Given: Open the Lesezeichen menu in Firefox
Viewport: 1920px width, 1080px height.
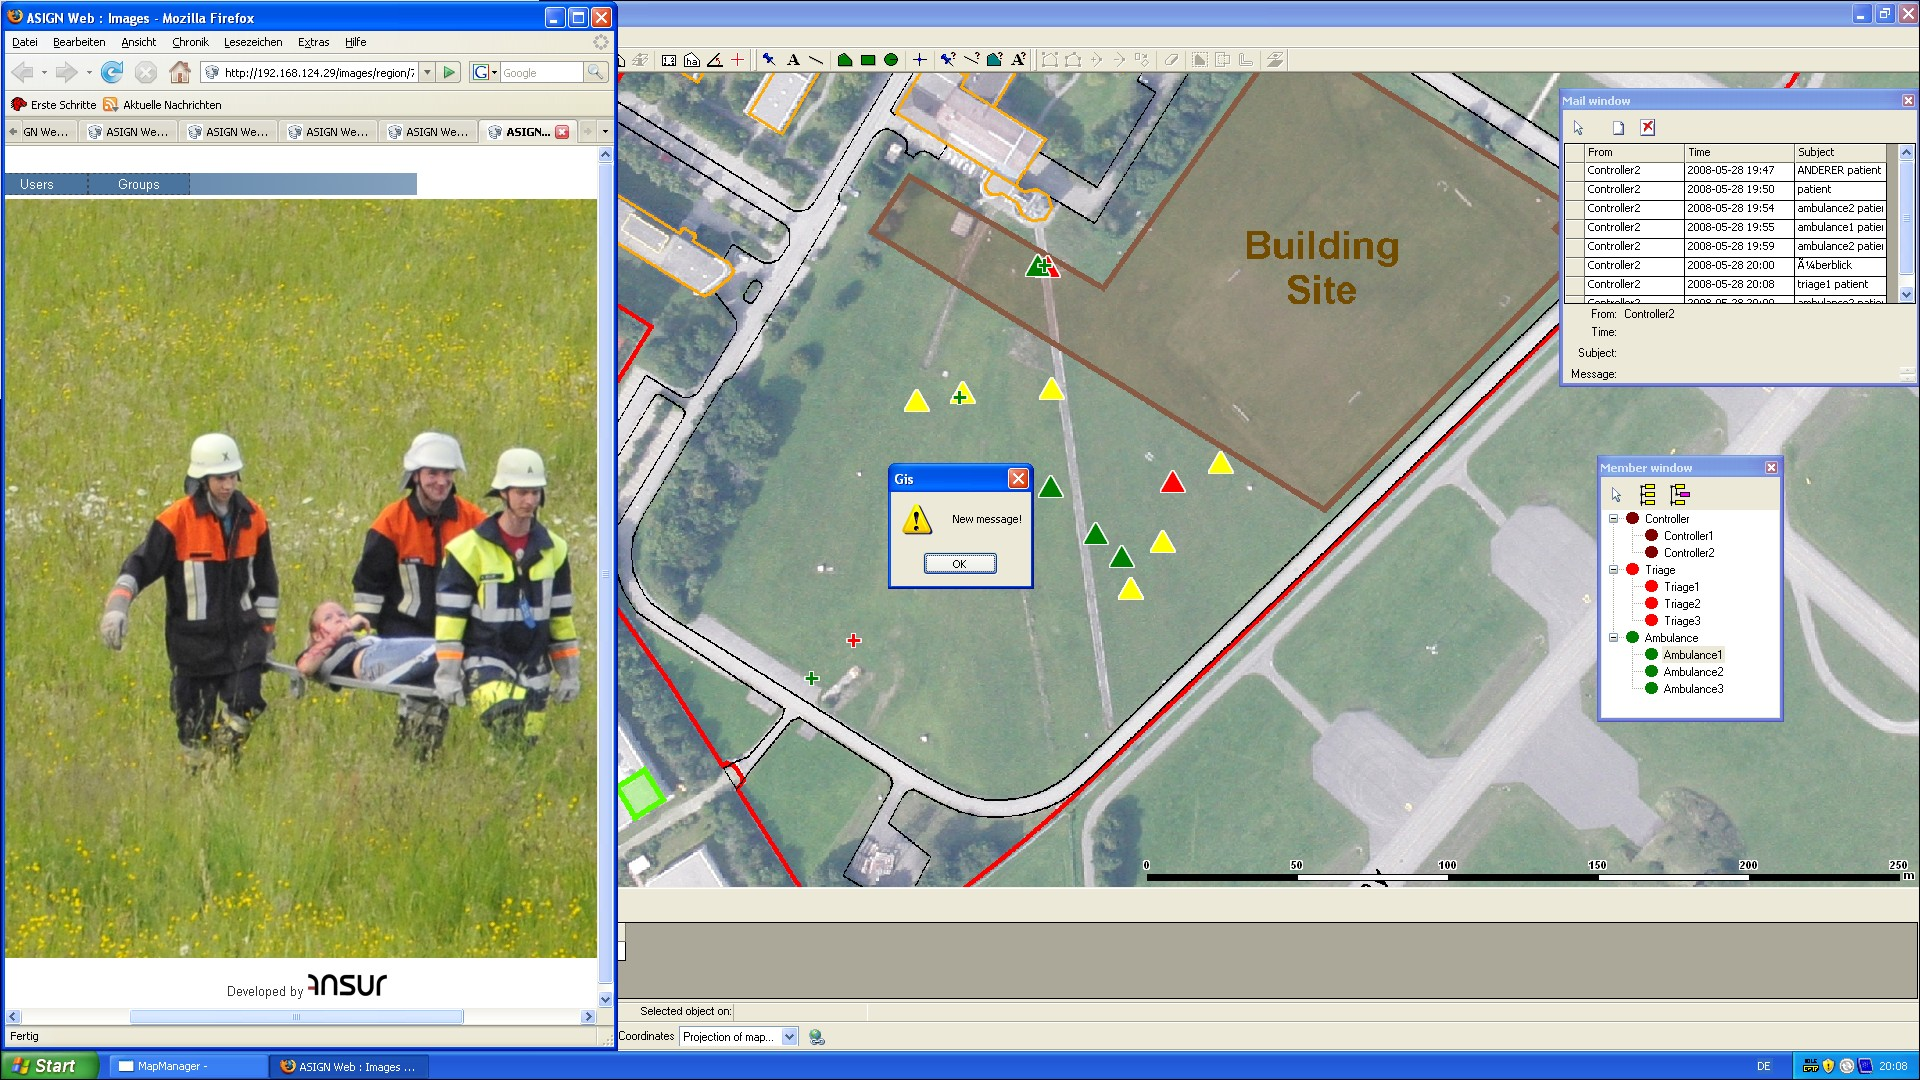Looking at the screenshot, I should [252, 42].
